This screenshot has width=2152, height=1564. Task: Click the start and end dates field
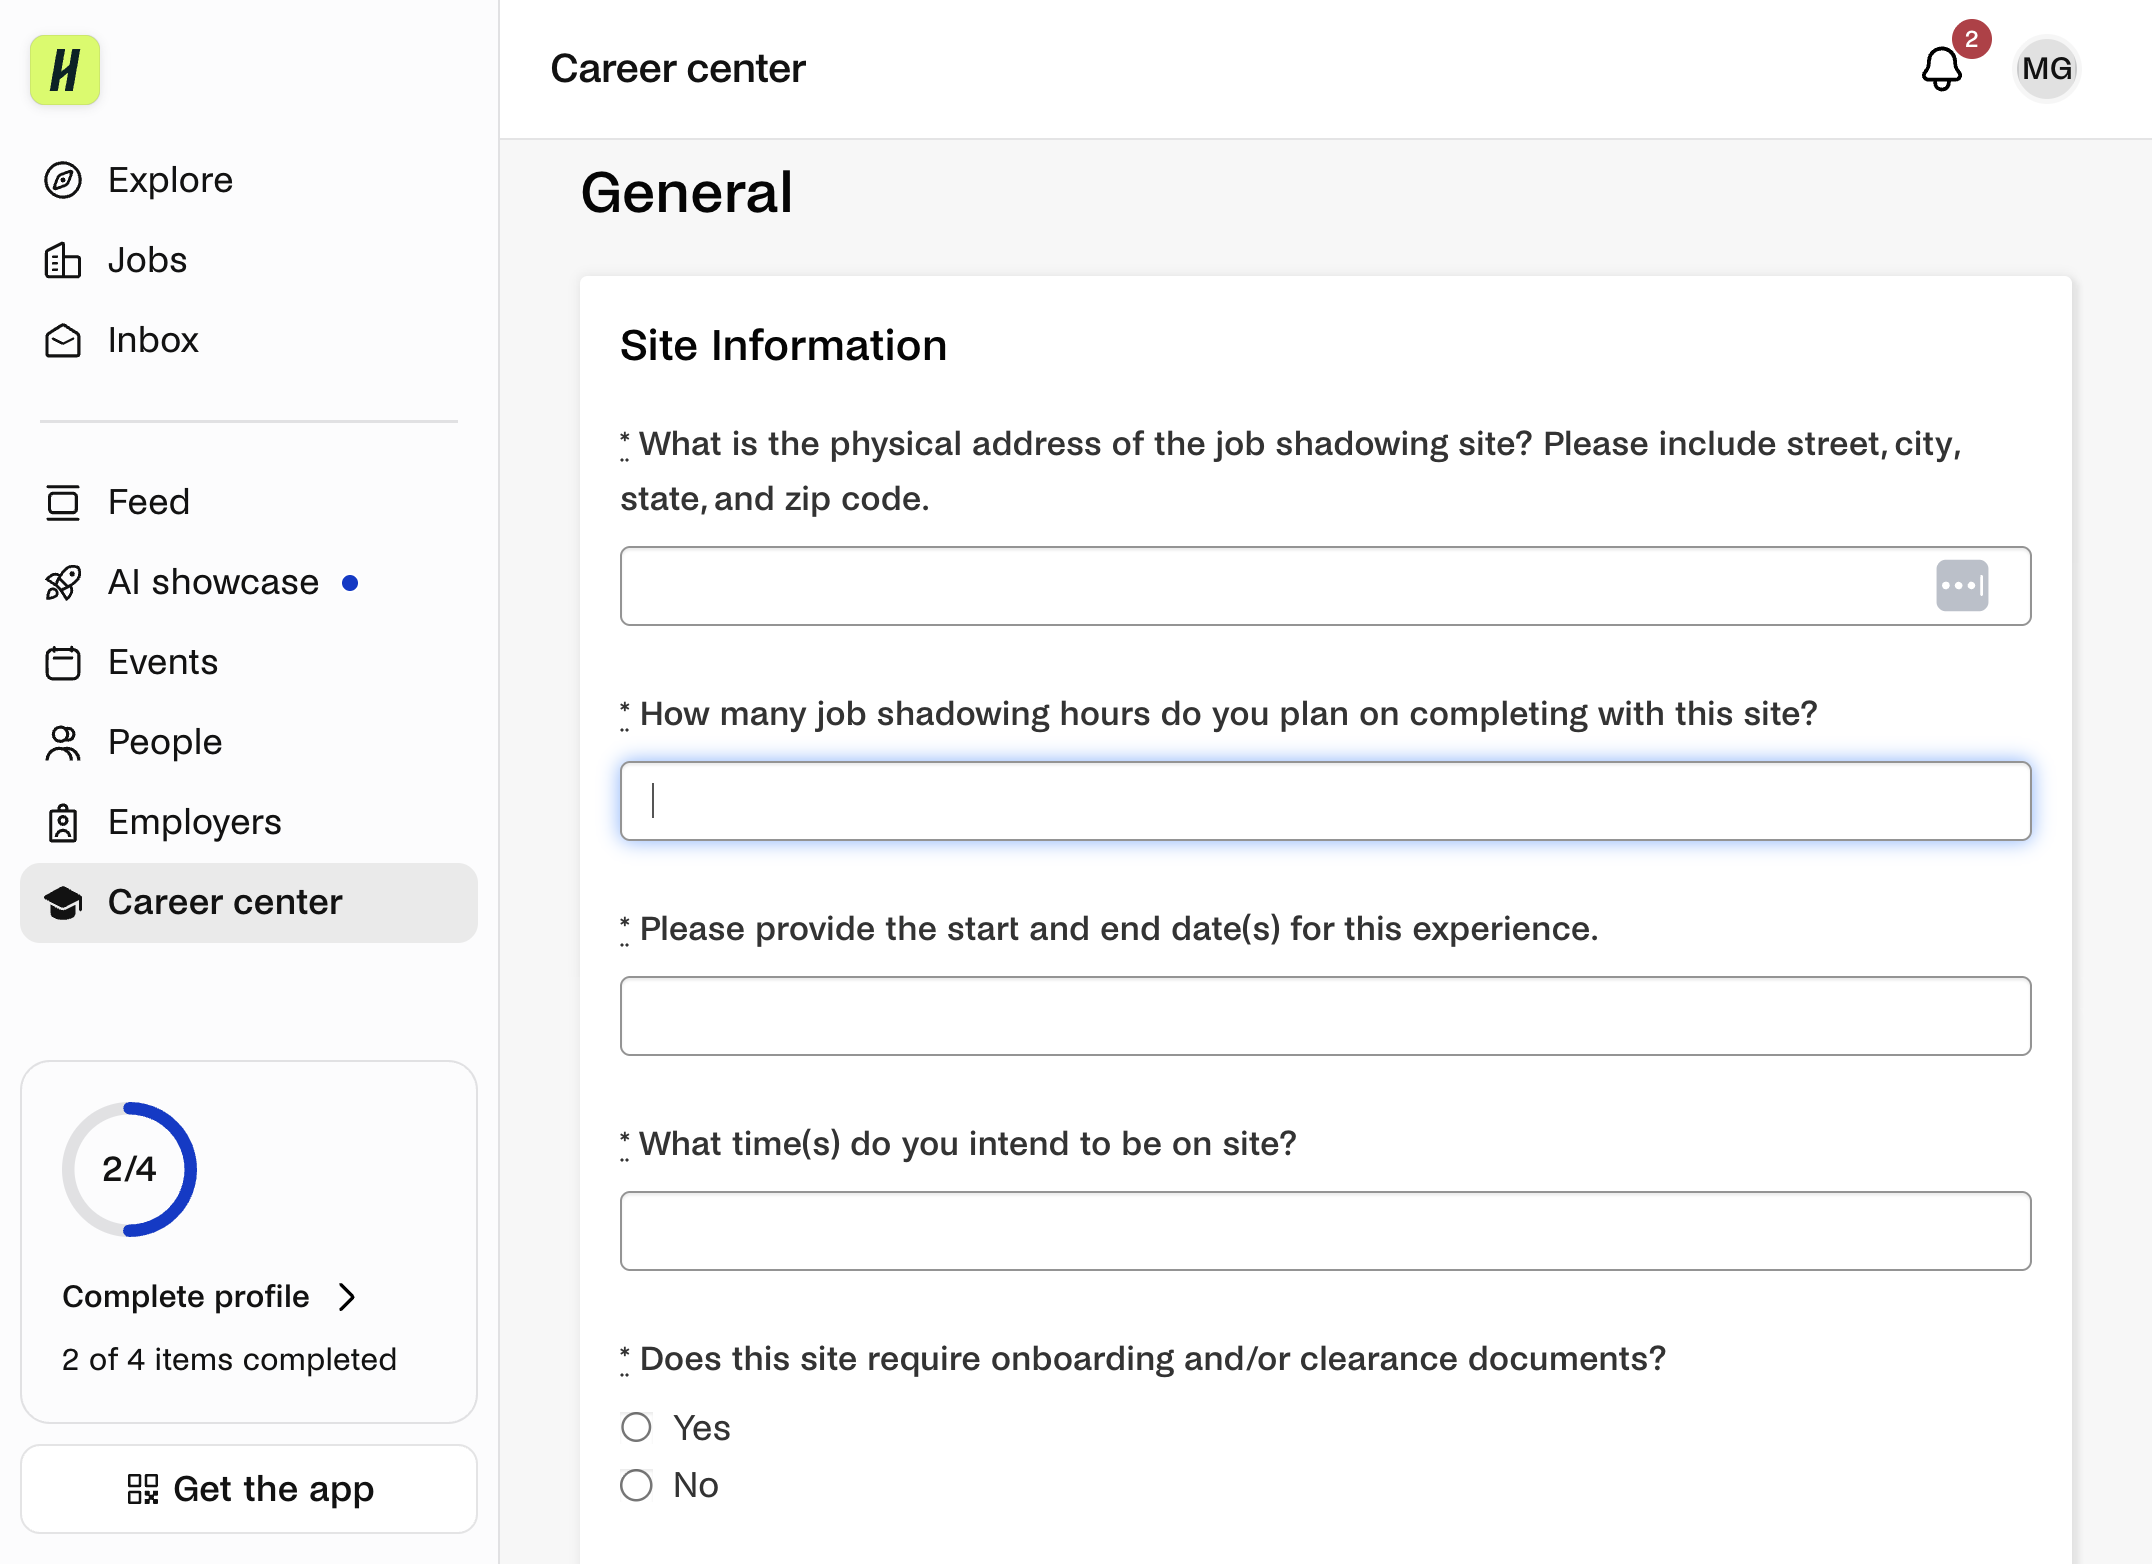(1325, 1016)
